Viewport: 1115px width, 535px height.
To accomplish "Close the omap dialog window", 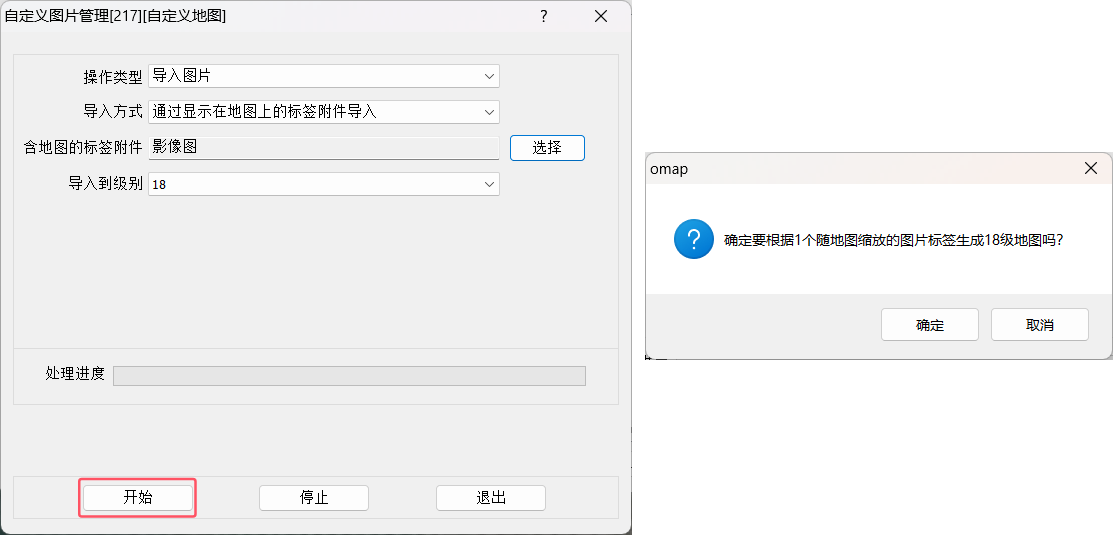I will 1090,169.
